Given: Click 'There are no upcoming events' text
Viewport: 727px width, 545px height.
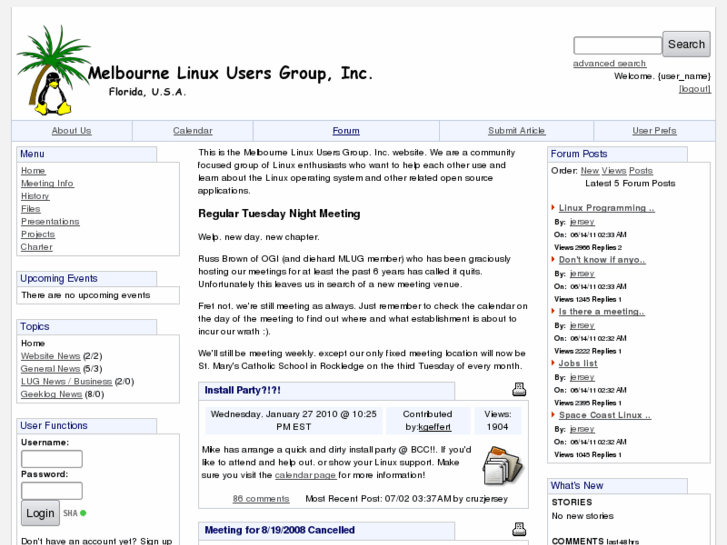Looking at the screenshot, I should (x=86, y=295).
